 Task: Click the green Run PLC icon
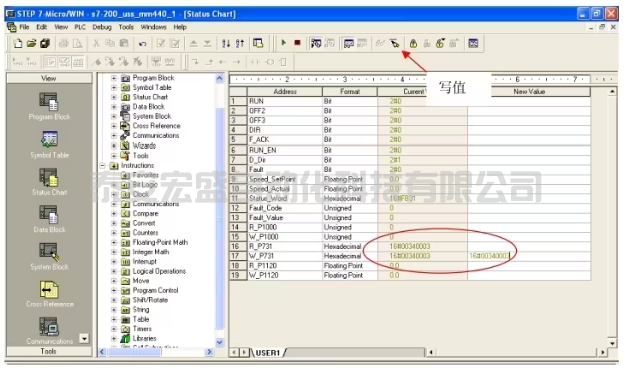[x=284, y=43]
